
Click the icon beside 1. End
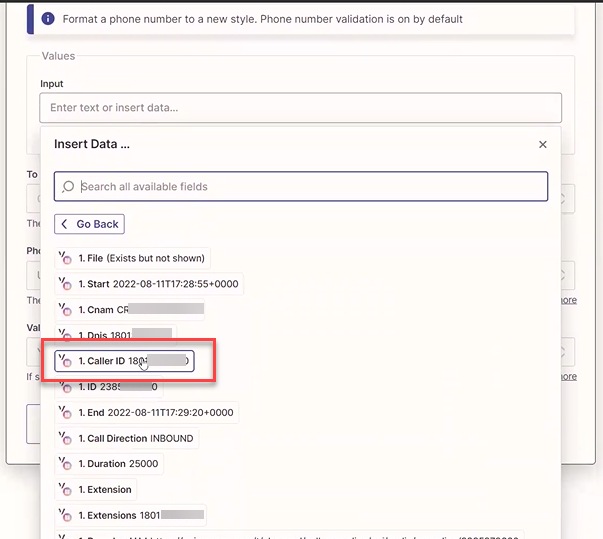click(x=65, y=412)
